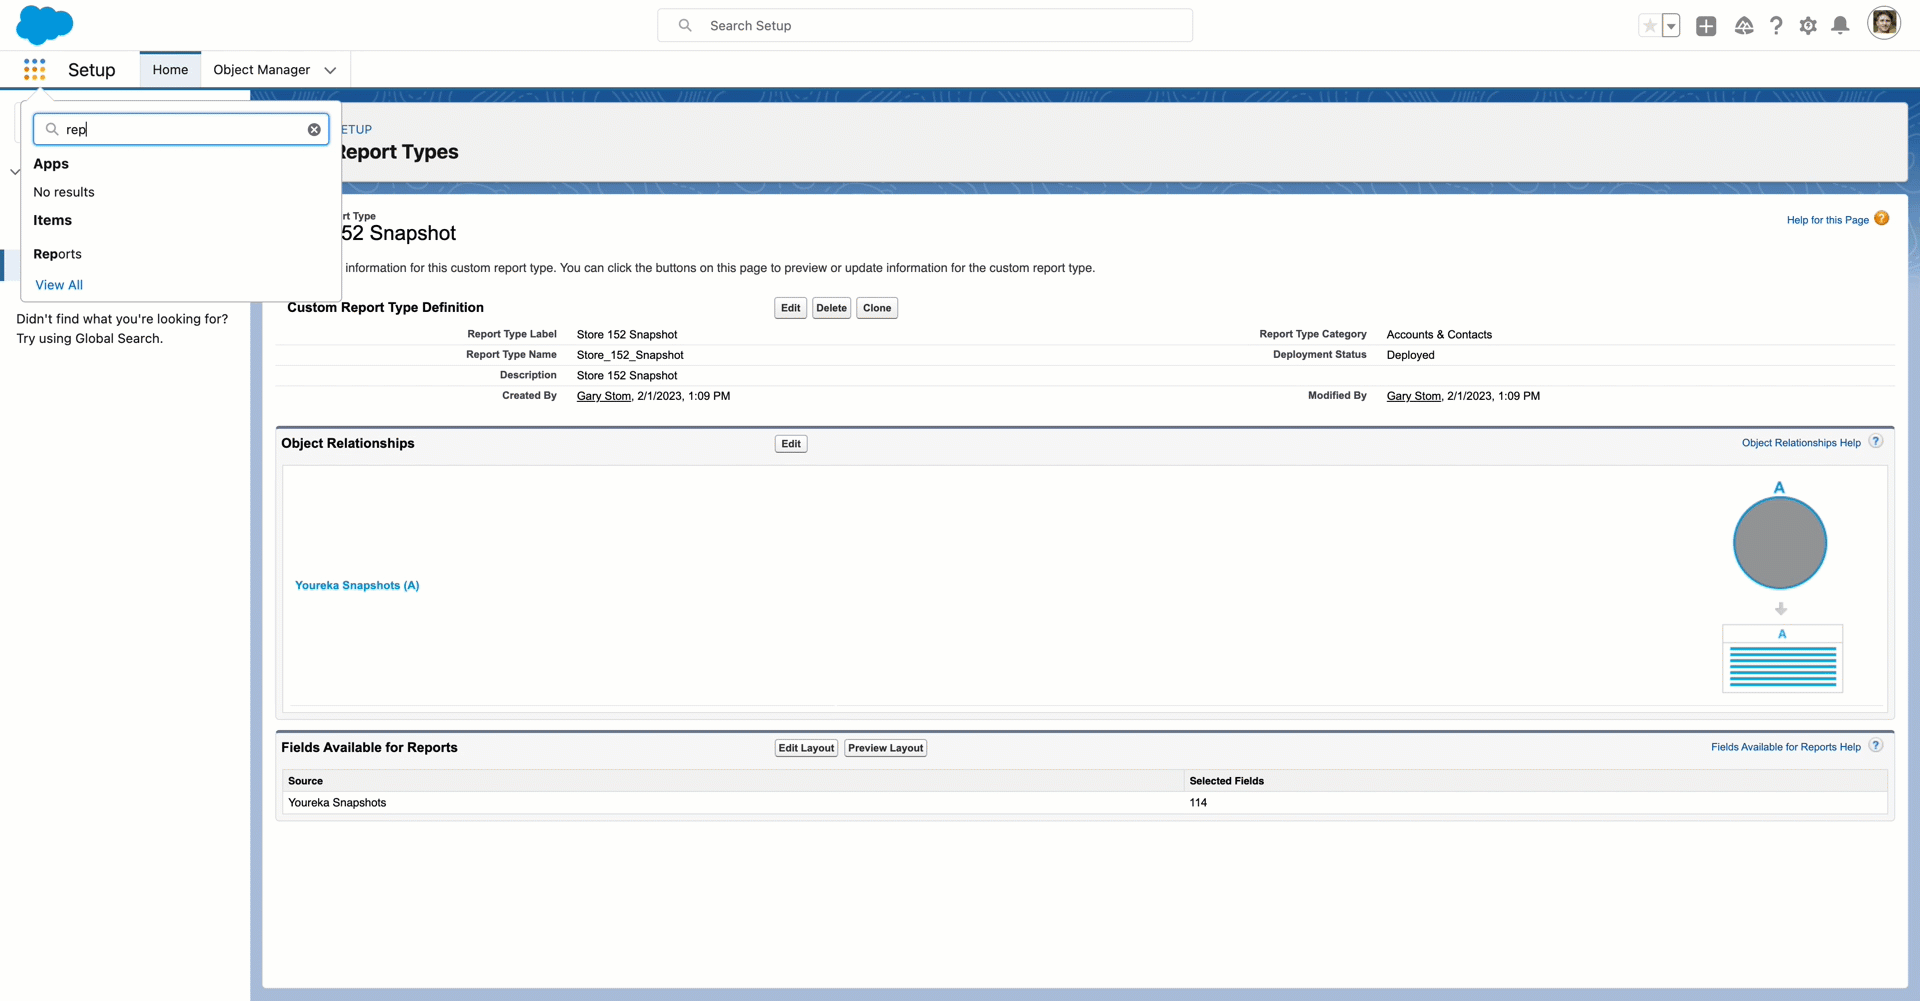The height and width of the screenshot is (1001, 1920).
Task: Edit the custom report type definition
Action: coord(790,308)
